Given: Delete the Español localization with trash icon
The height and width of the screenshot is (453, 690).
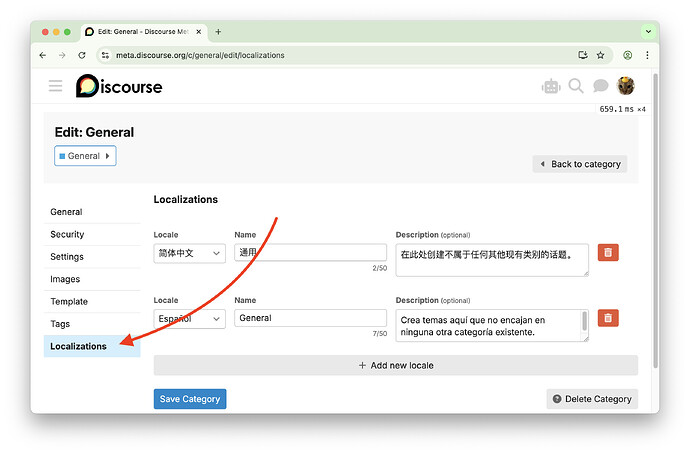Looking at the screenshot, I should tap(608, 318).
